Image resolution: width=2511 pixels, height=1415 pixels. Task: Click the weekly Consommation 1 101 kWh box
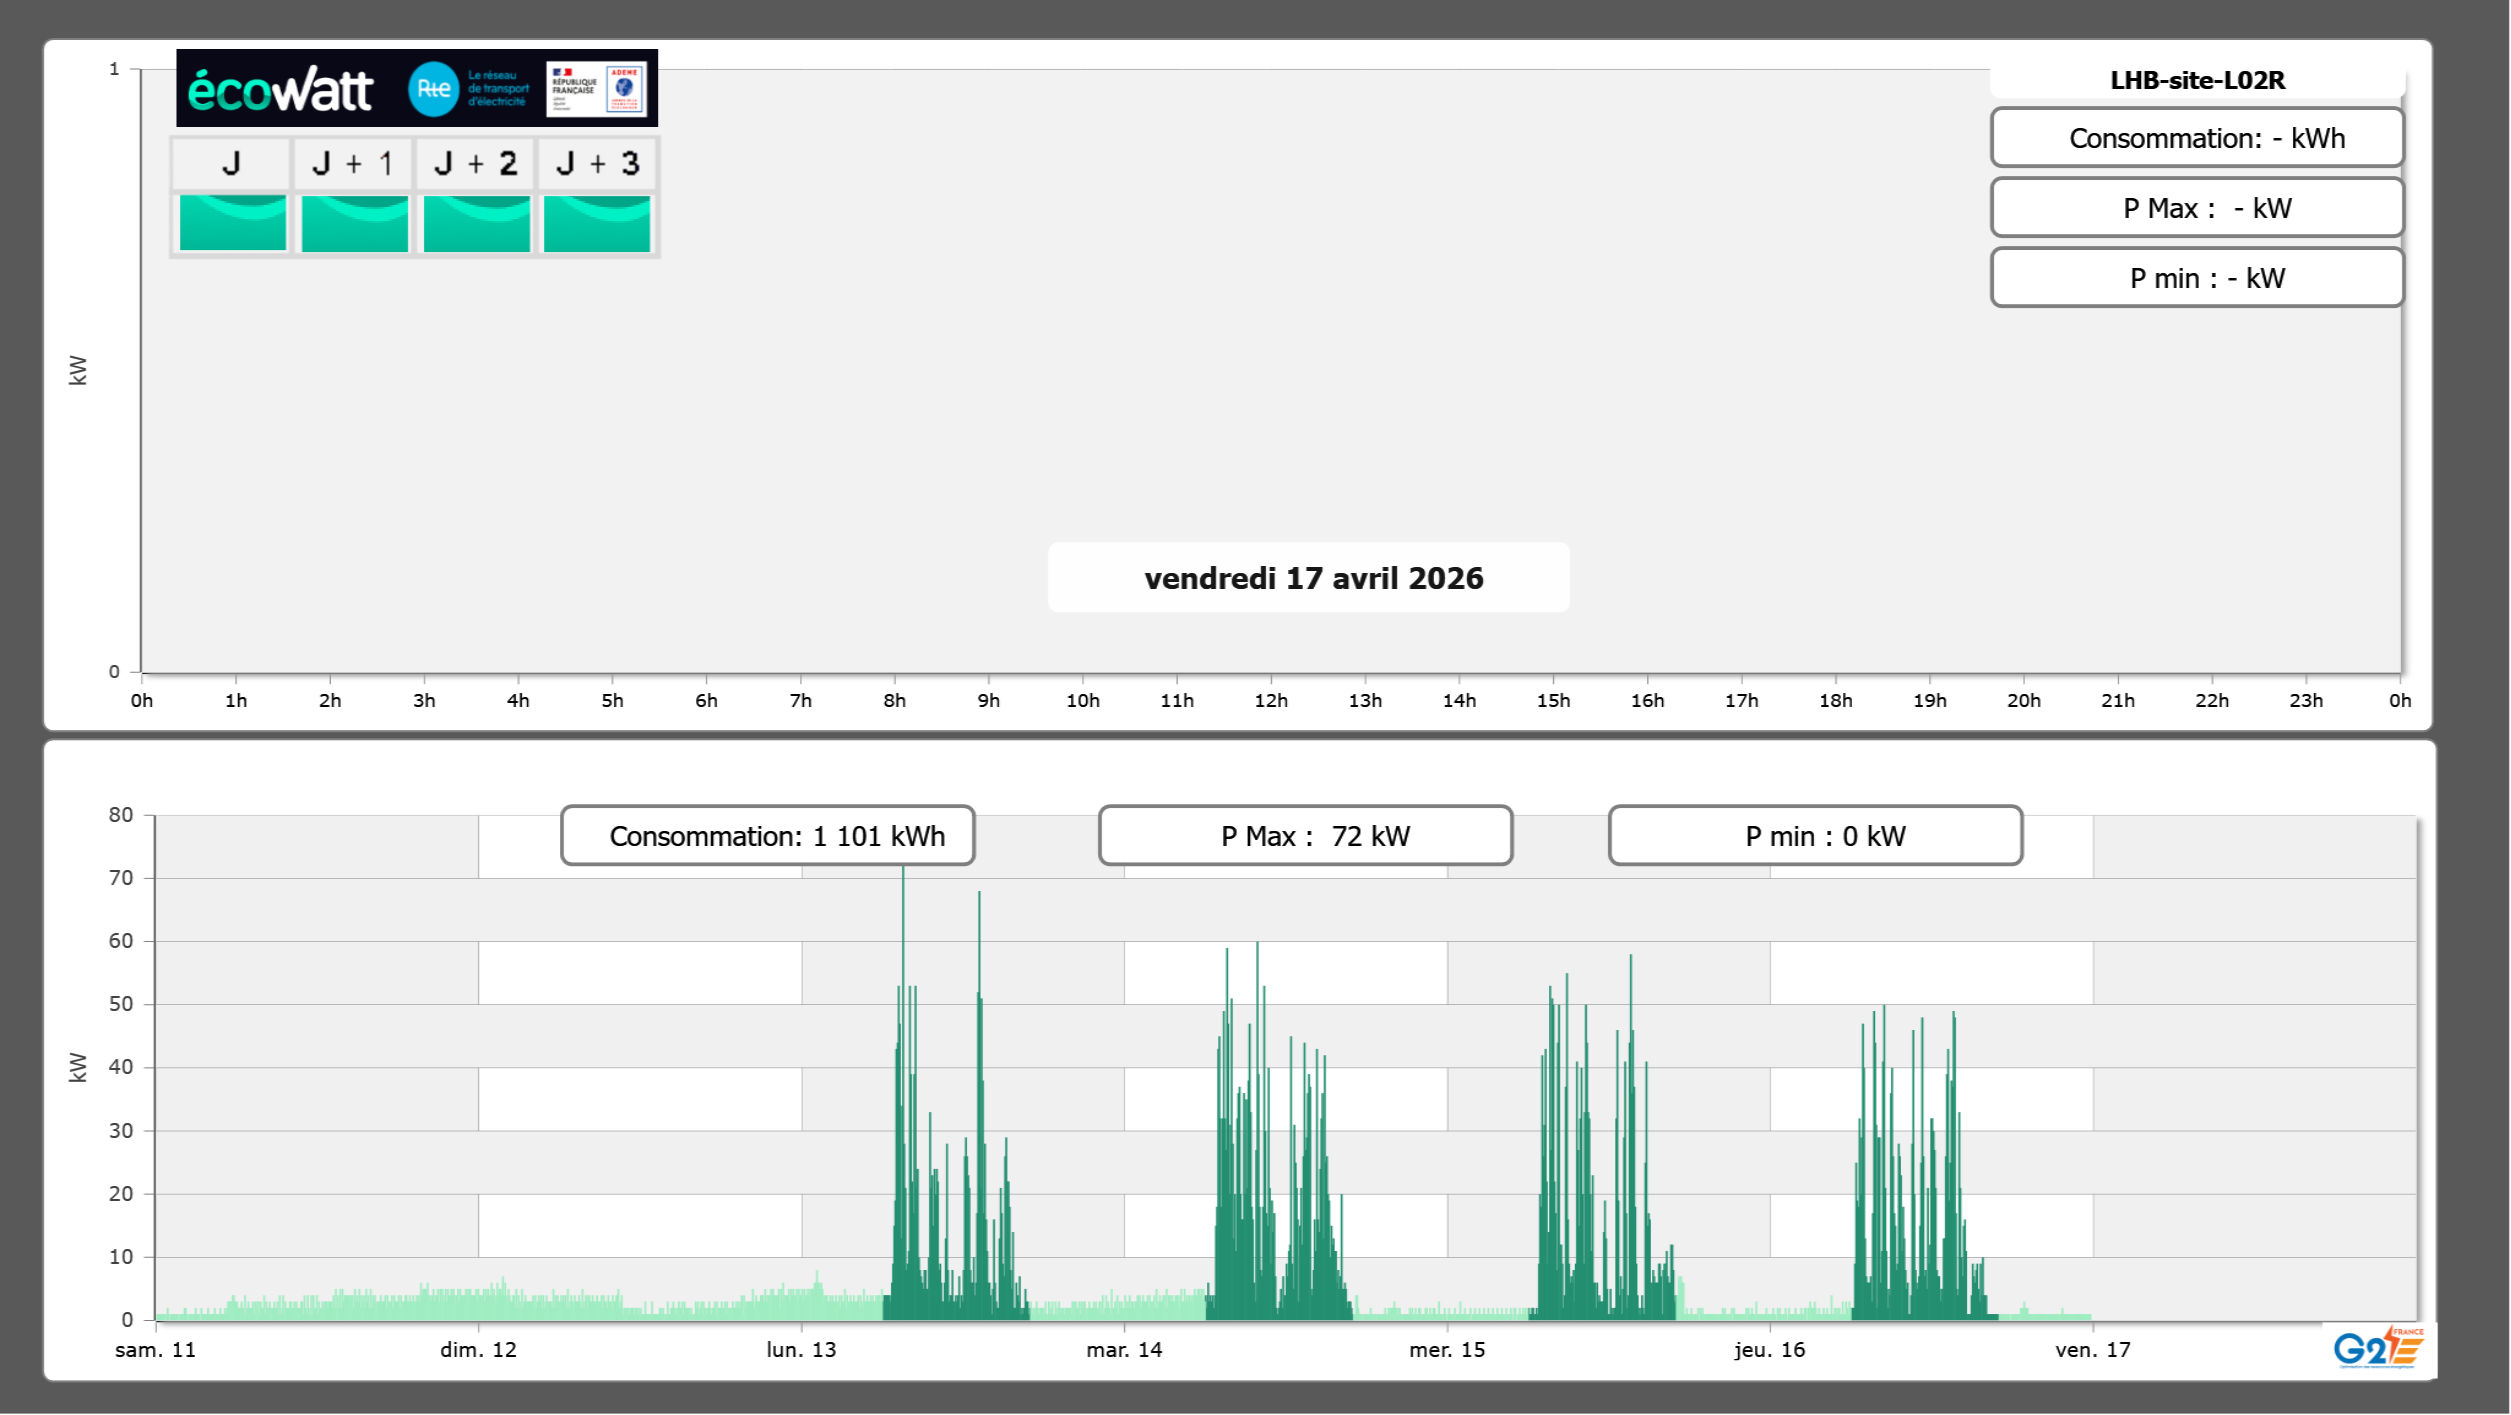(768, 836)
